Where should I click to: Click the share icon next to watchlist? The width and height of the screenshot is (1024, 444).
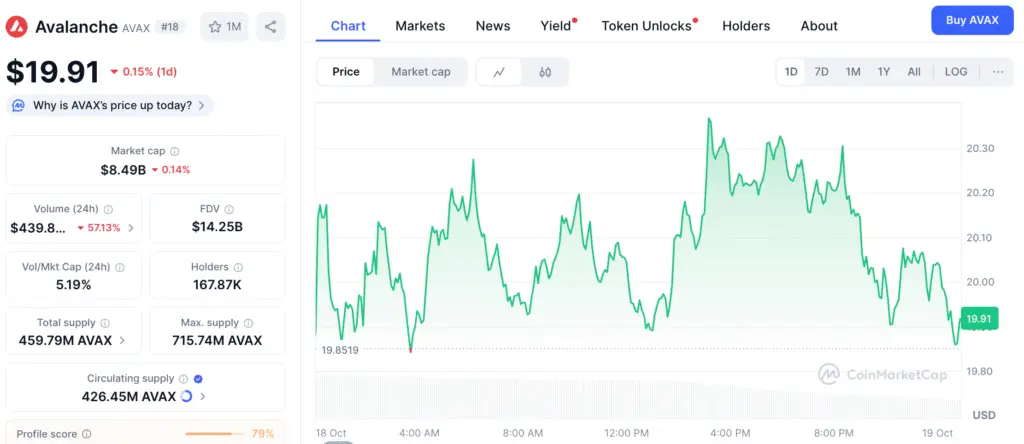coord(270,27)
